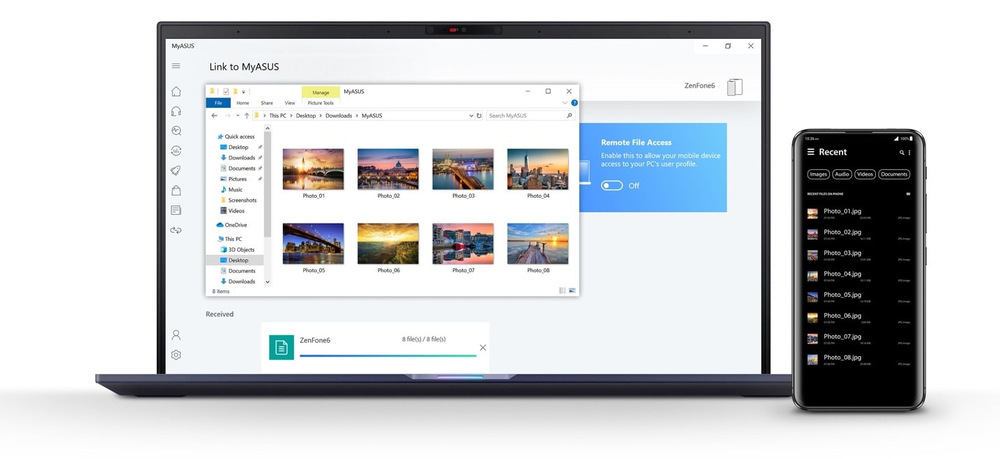Expand the File Explorer ribbon
The image size is (1000, 459).
click(564, 103)
